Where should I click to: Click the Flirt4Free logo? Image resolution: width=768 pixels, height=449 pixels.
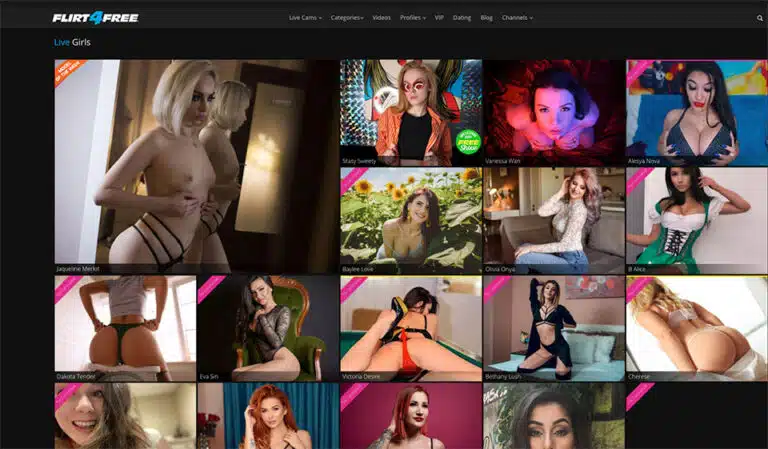pos(95,17)
